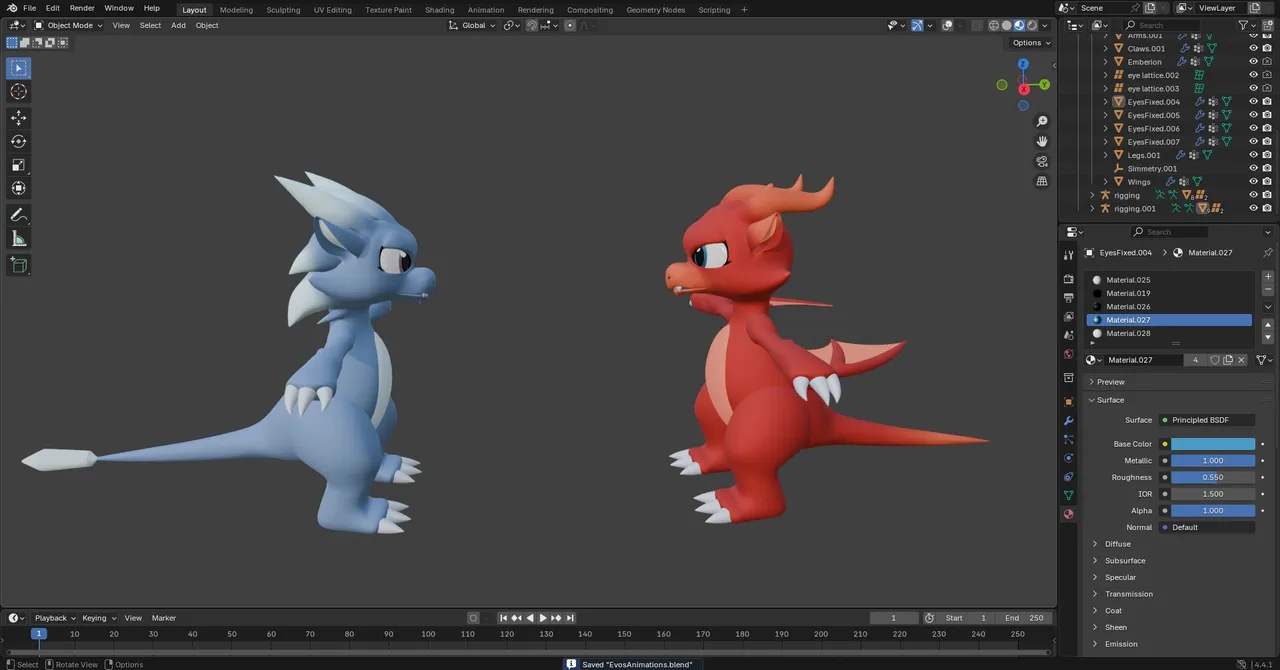Open the Render menu
This screenshot has height=670, width=1280.
point(82,8)
